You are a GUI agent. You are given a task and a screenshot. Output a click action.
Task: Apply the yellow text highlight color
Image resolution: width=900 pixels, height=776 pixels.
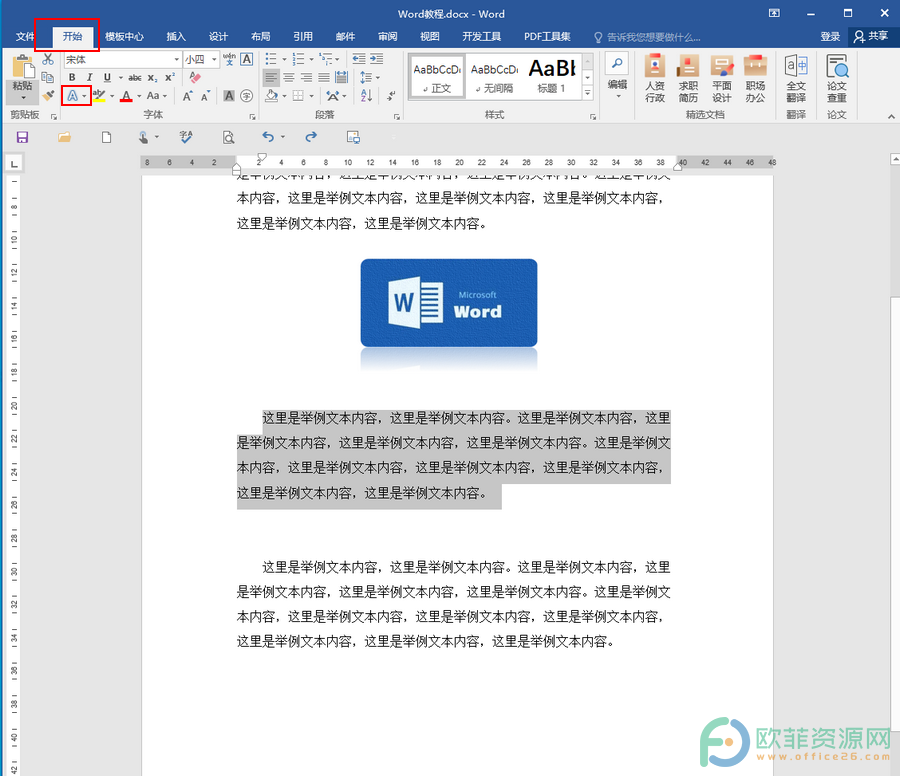pos(99,96)
